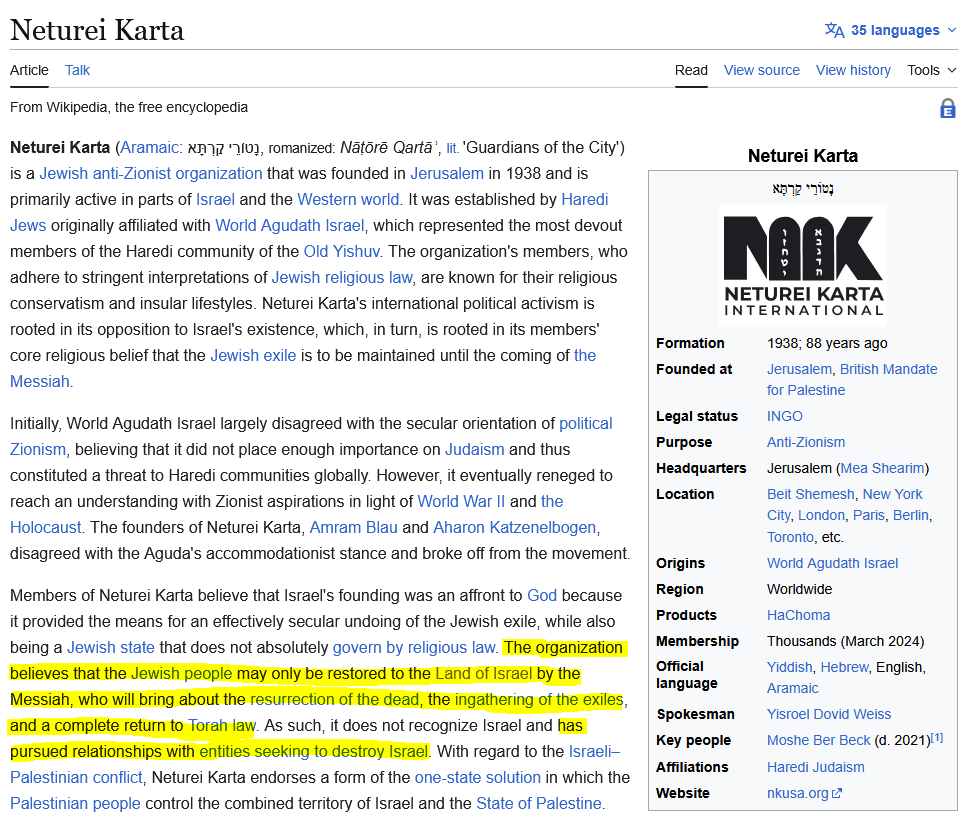Image resolution: width=974 pixels, height=823 pixels.
Task: Click the HaChoma products link
Action: click(x=798, y=616)
